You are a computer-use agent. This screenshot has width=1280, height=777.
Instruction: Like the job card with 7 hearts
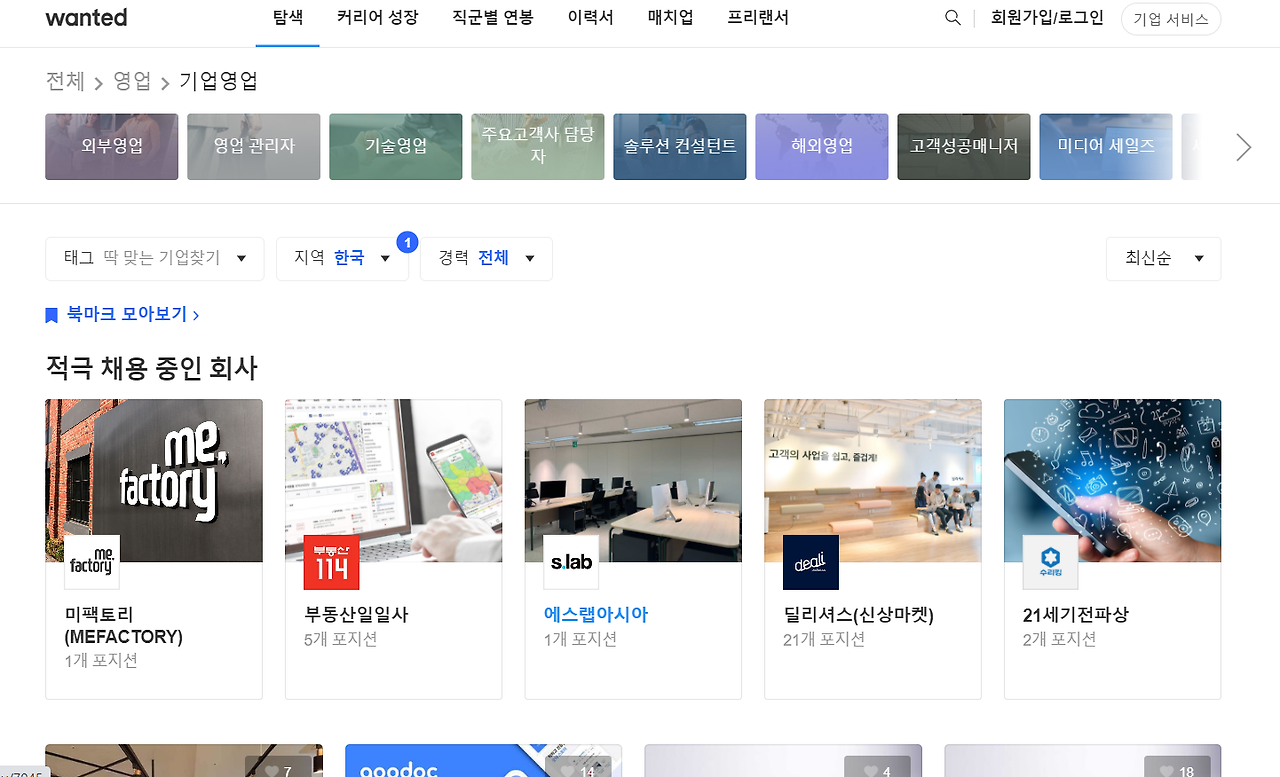(x=279, y=767)
